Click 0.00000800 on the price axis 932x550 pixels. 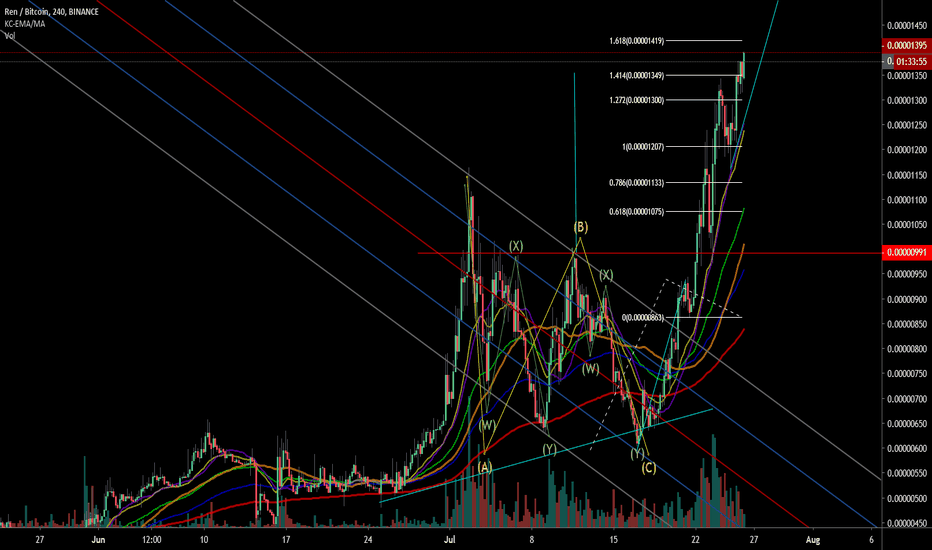pyautogui.click(x=906, y=349)
